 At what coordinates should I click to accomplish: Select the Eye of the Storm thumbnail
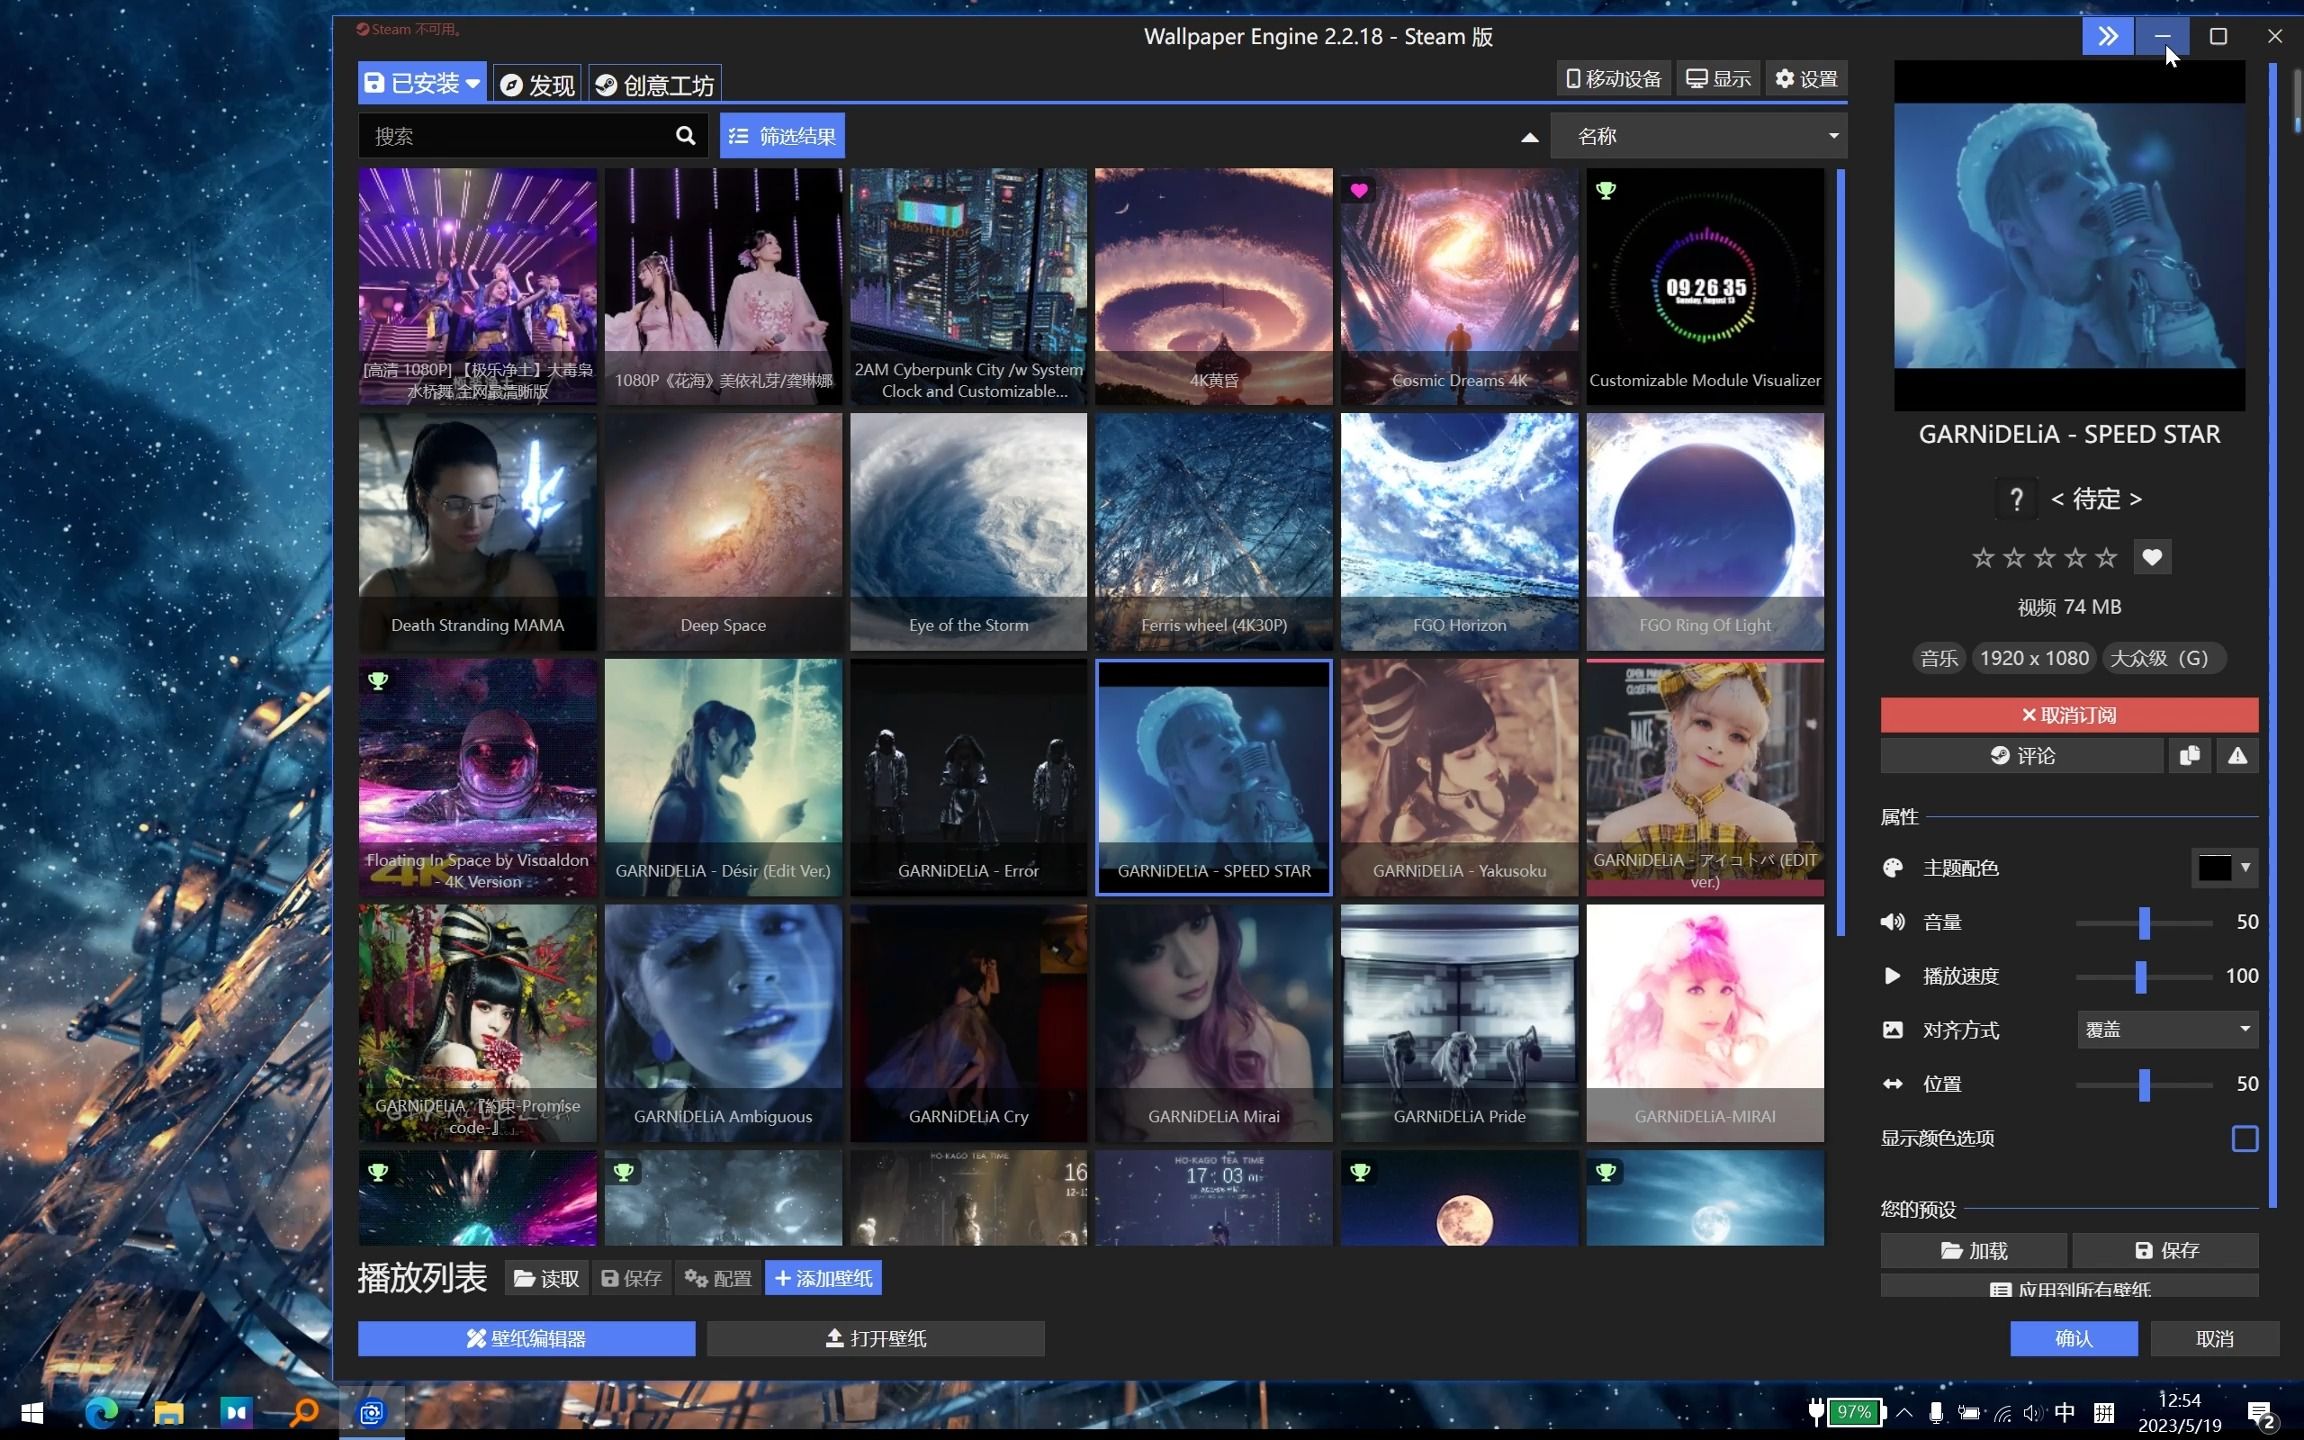968,532
